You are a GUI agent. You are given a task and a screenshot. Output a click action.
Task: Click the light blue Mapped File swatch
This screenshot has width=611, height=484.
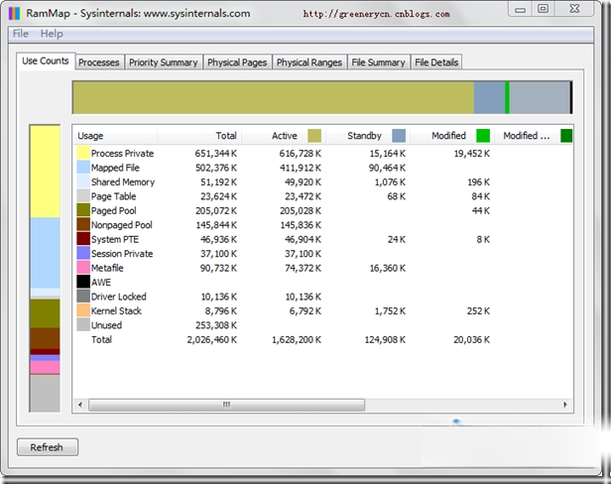pyautogui.click(x=83, y=168)
